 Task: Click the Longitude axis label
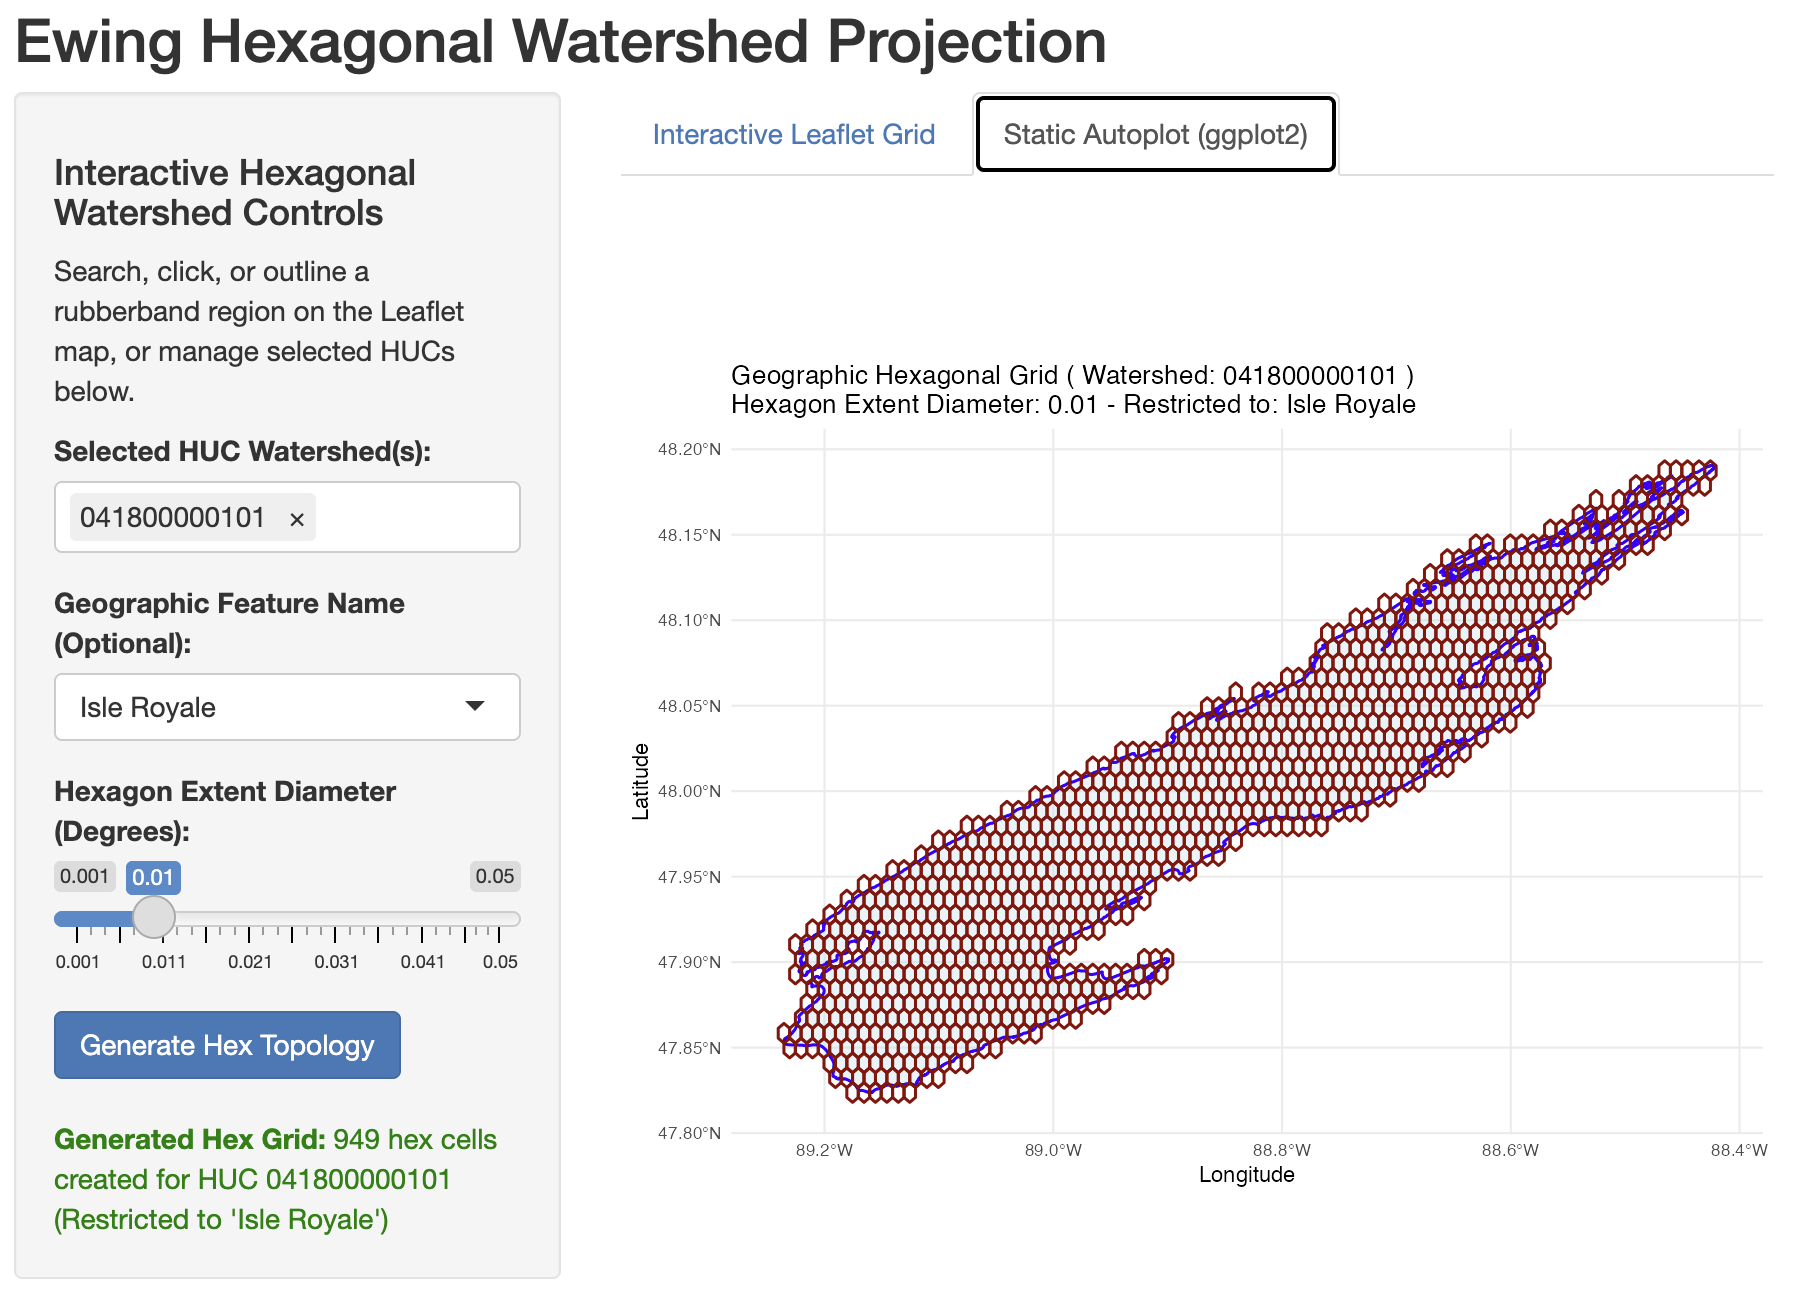[x=1246, y=1175]
